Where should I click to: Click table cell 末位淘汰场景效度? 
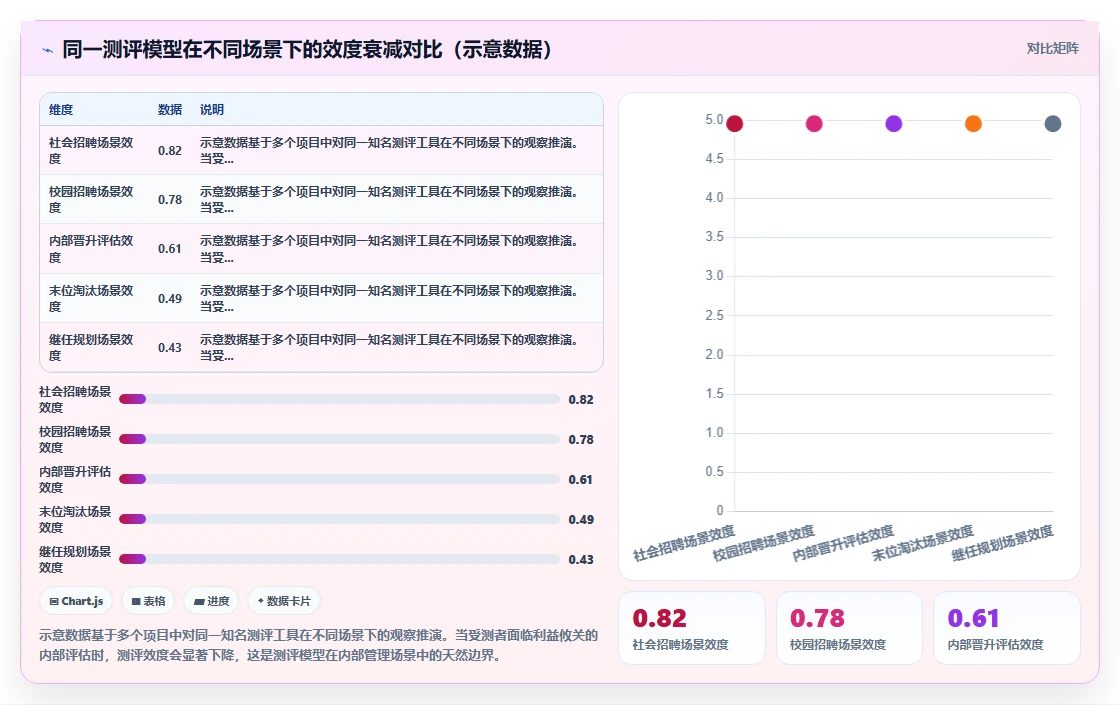(91, 298)
